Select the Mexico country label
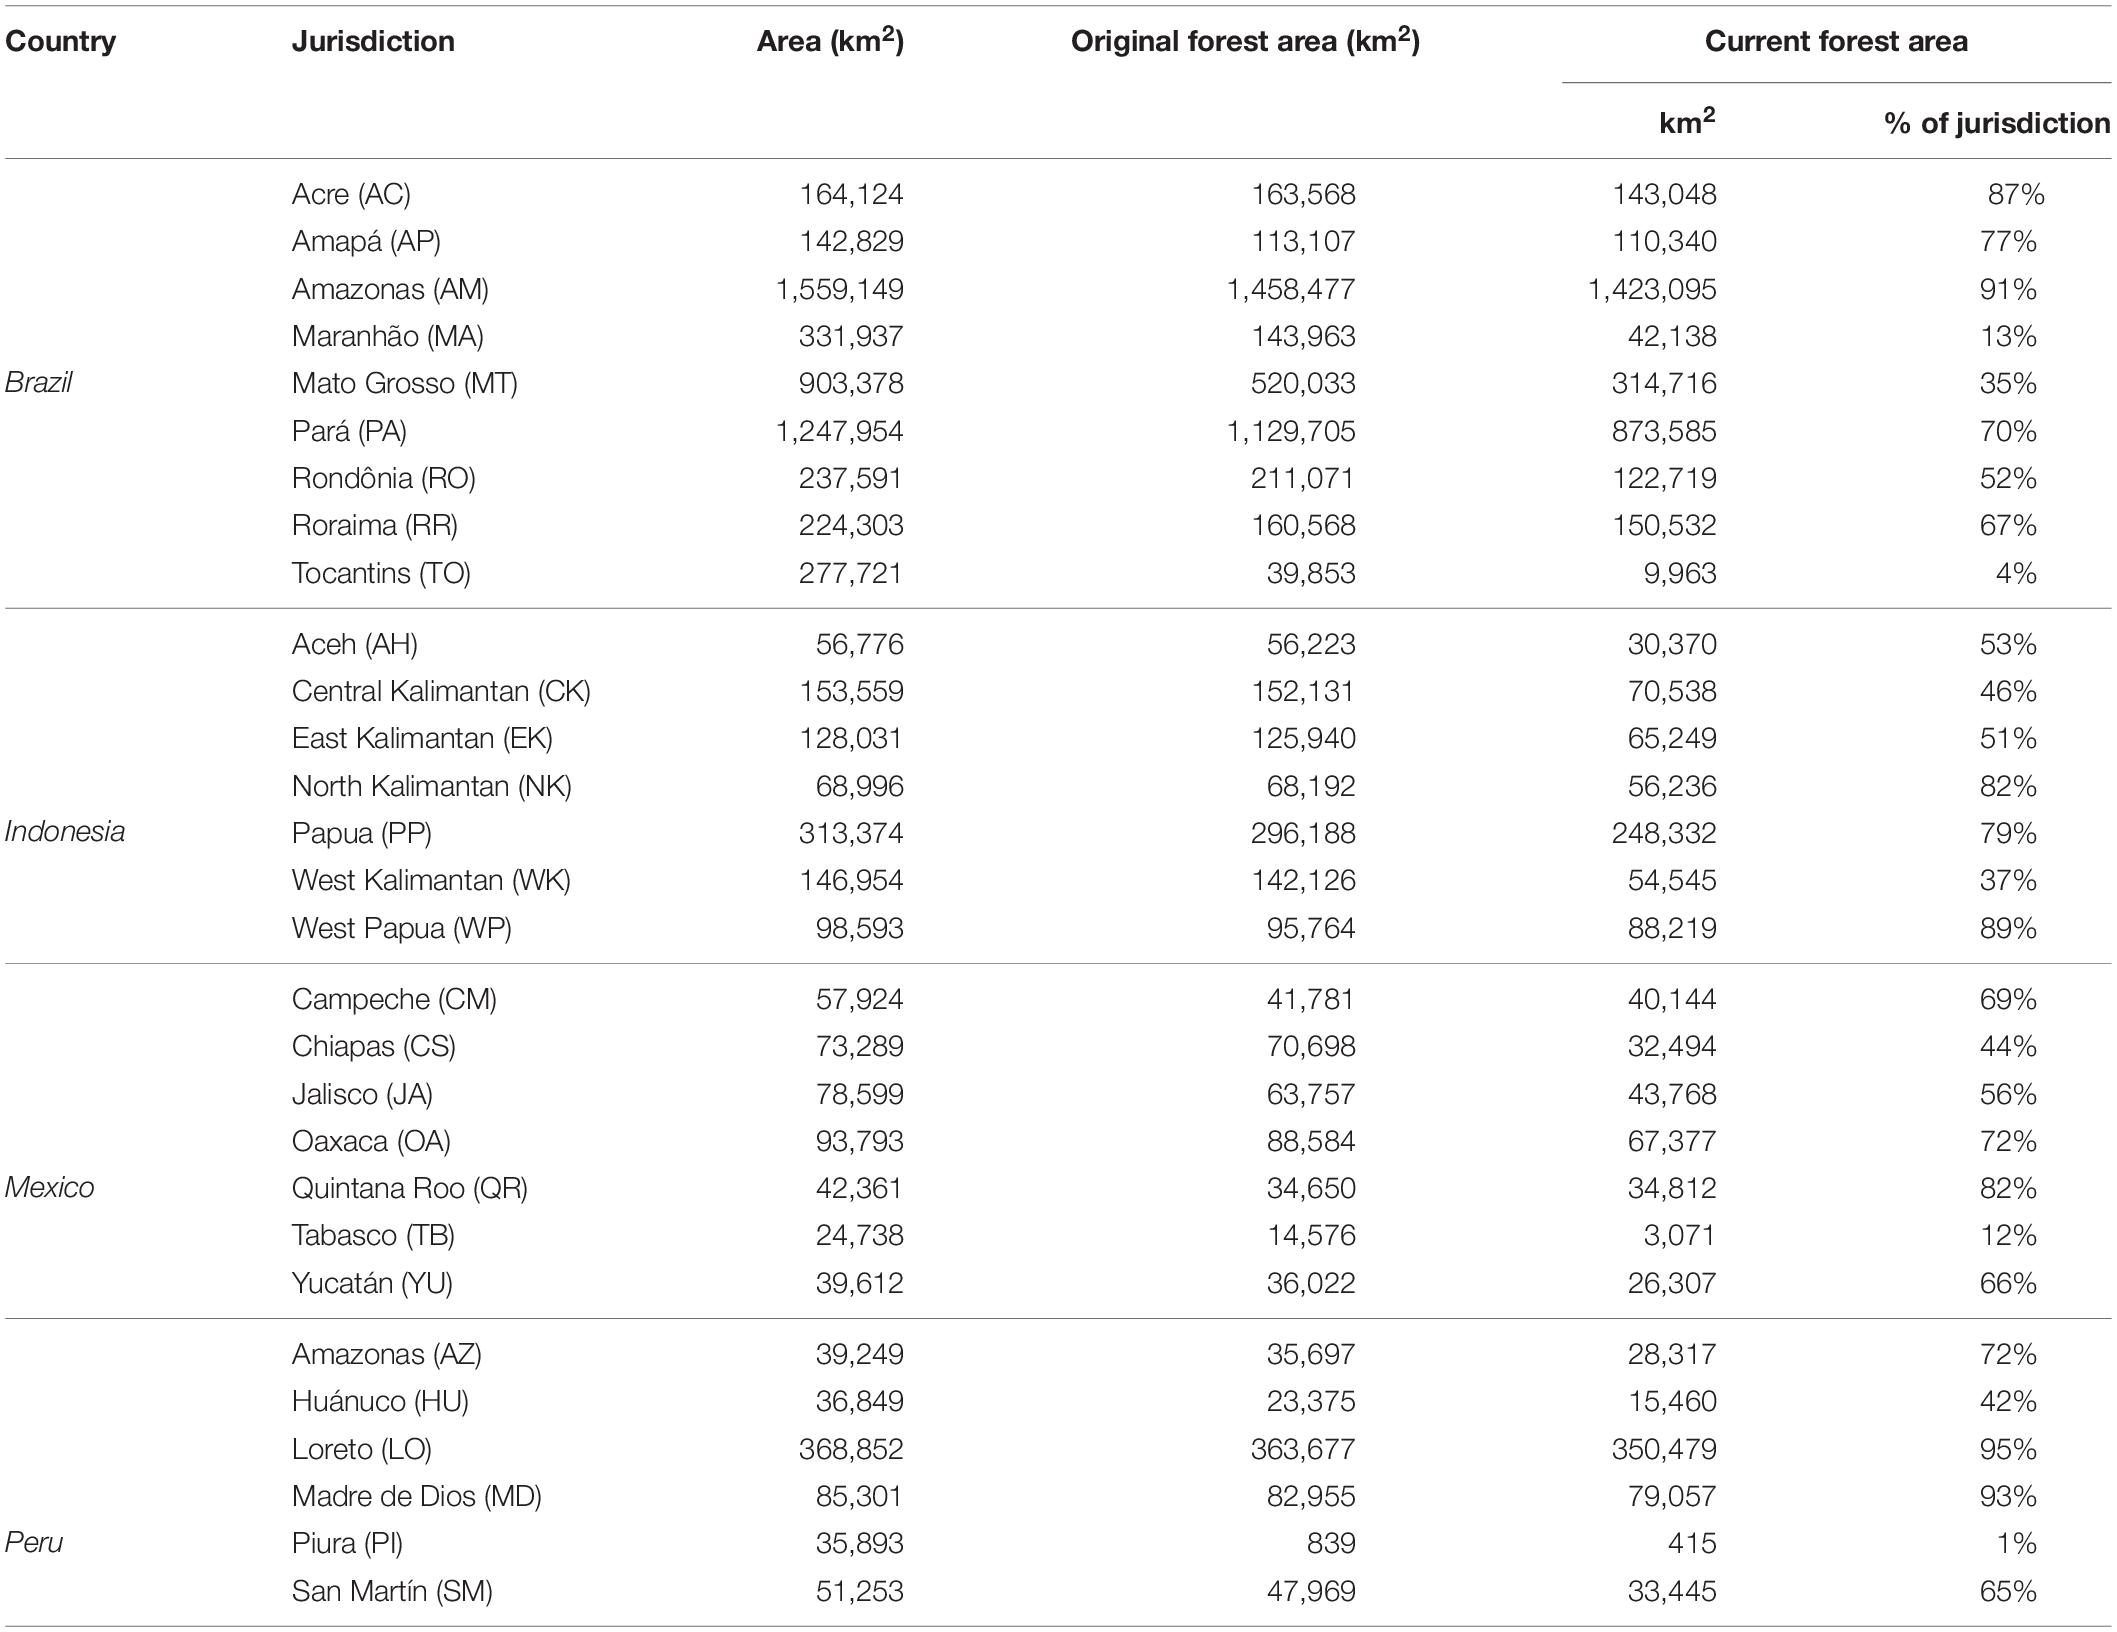 [49, 1188]
